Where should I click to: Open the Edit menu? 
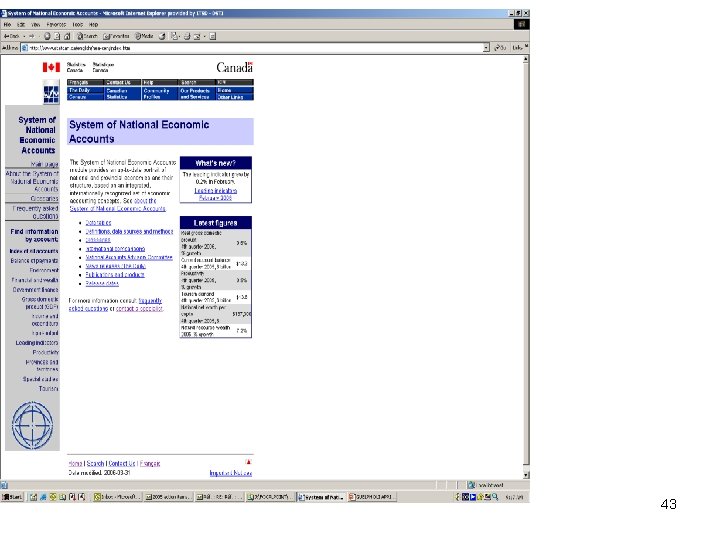[21, 24]
